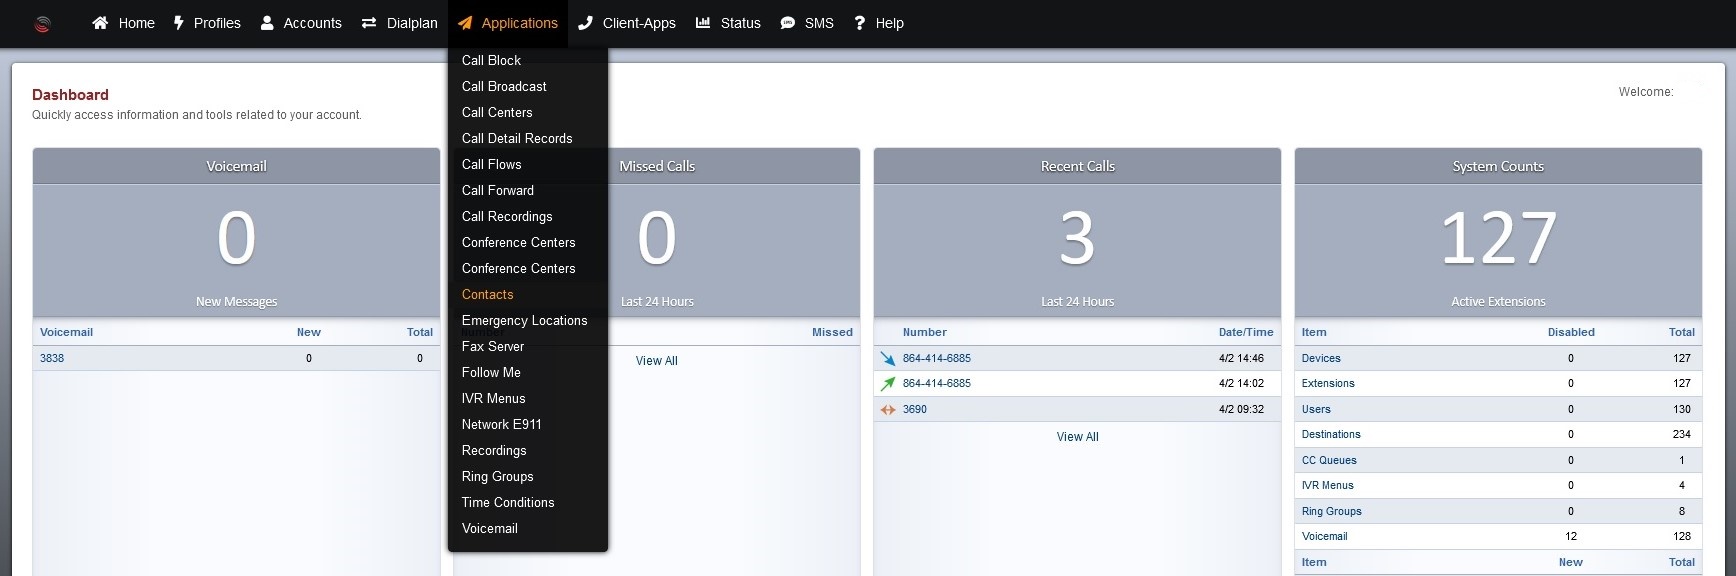1736x576 pixels.
Task: Open Extensions in System Counts
Action: click(1328, 383)
